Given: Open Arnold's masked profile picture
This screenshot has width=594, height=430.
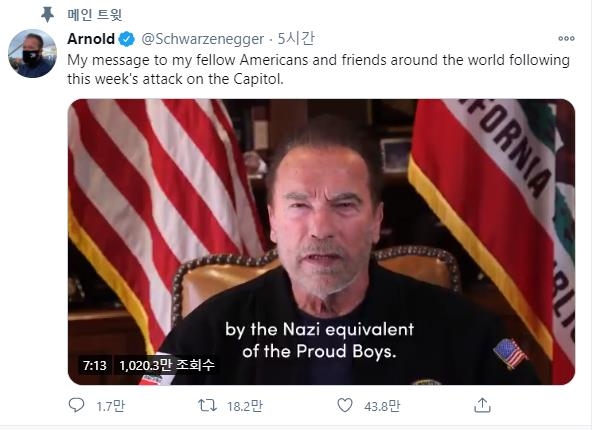Looking at the screenshot, I should 32,53.
